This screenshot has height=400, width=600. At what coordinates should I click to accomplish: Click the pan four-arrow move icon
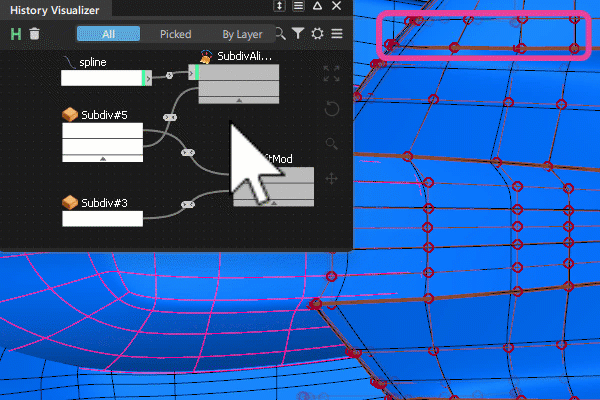coord(331,179)
